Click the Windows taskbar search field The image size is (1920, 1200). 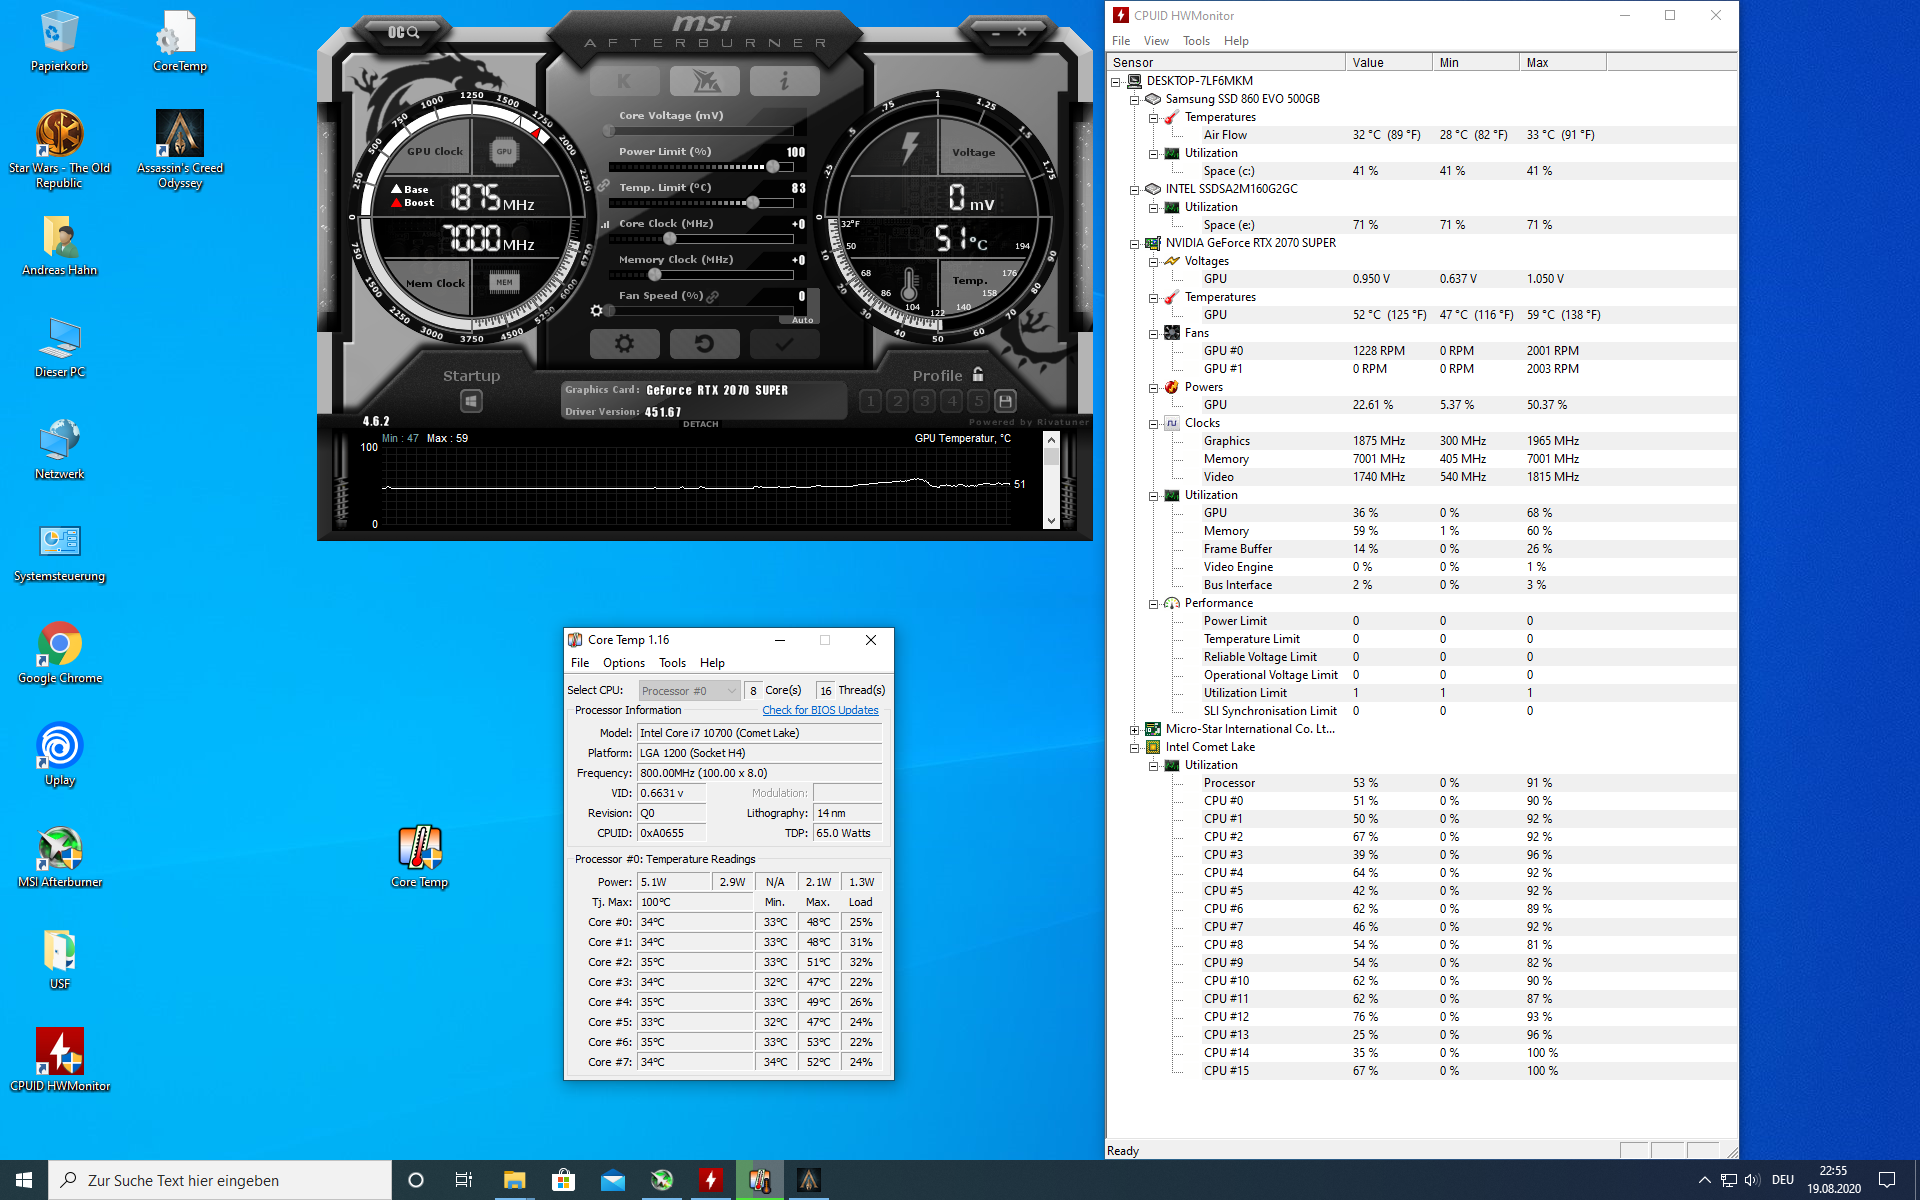(x=220, y=1180)
